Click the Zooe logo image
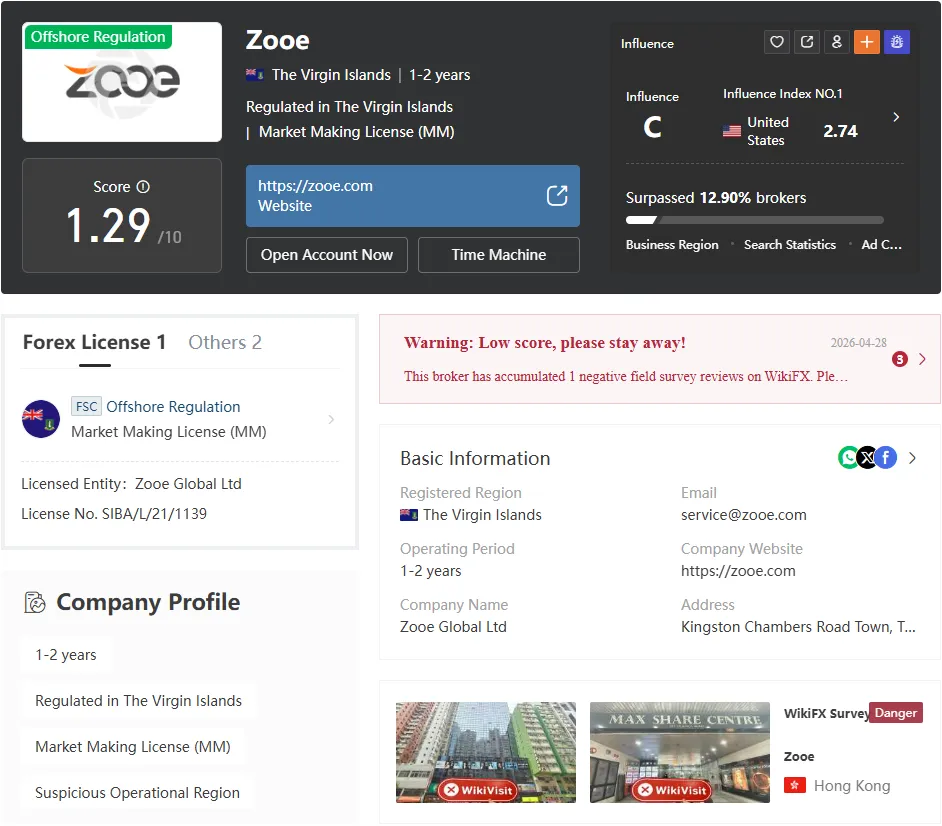This screenshot has width=942, height=826. coord(122,82)
